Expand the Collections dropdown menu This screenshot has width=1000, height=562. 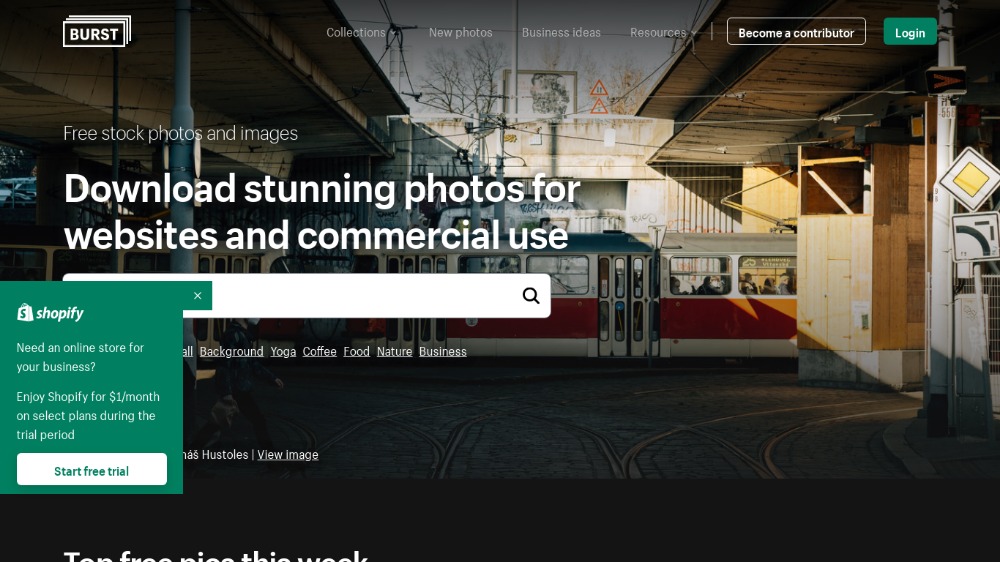click(361, 33)
